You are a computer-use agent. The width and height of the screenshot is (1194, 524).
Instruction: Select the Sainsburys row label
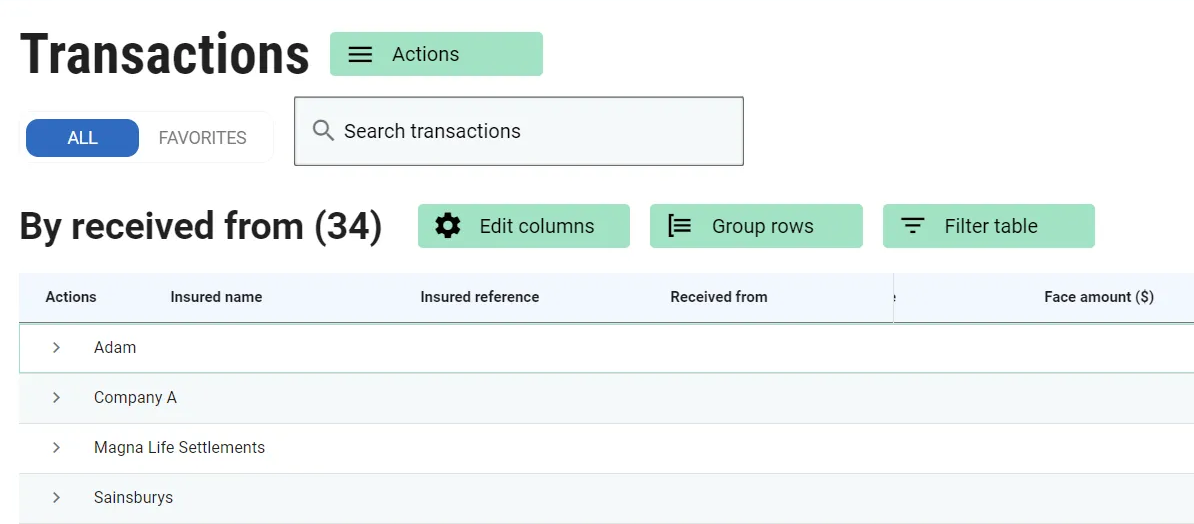coord(133,498)
